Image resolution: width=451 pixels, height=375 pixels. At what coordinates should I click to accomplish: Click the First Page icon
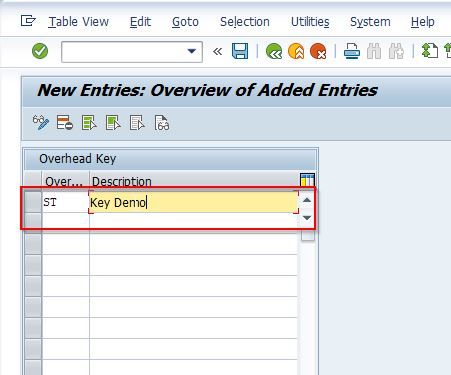[430, 51]
